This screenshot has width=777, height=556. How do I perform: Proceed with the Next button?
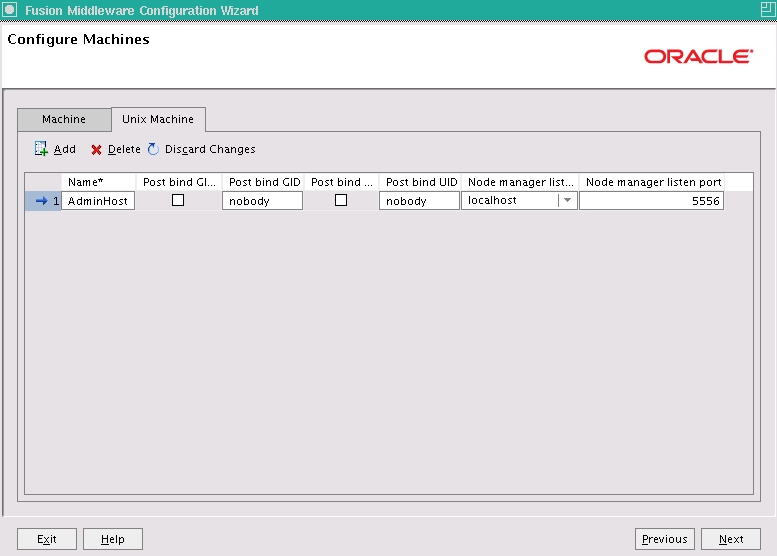point(731,539)
